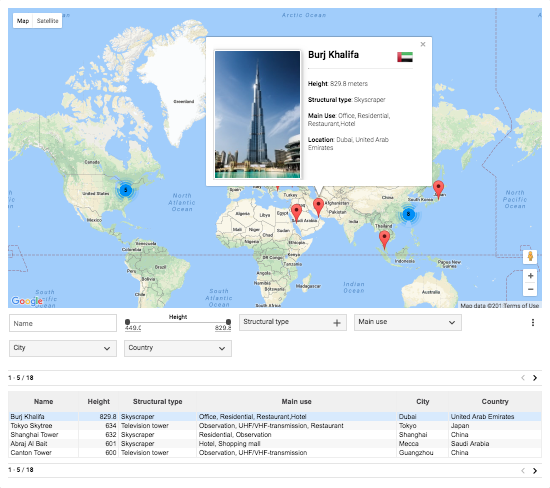Screen dimensions: 550x488
Task: Select the Burj Khalifa table row
Action: tap(275, 416)
